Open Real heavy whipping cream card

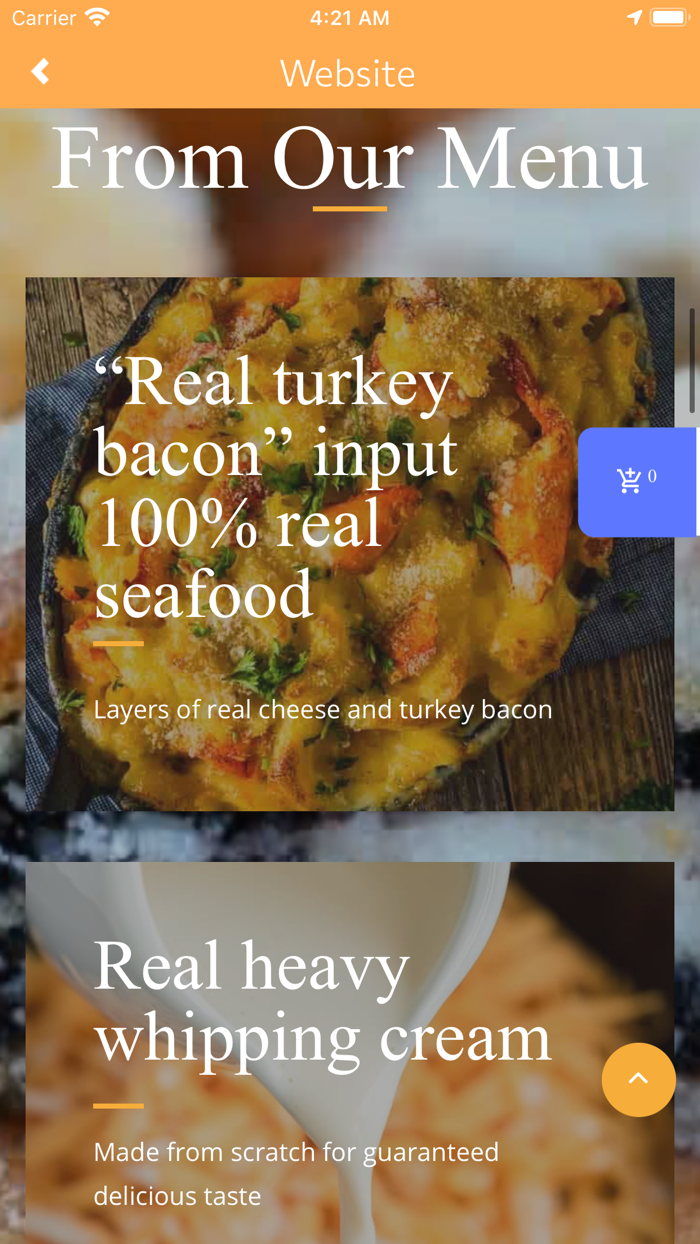pos(350,1053)
